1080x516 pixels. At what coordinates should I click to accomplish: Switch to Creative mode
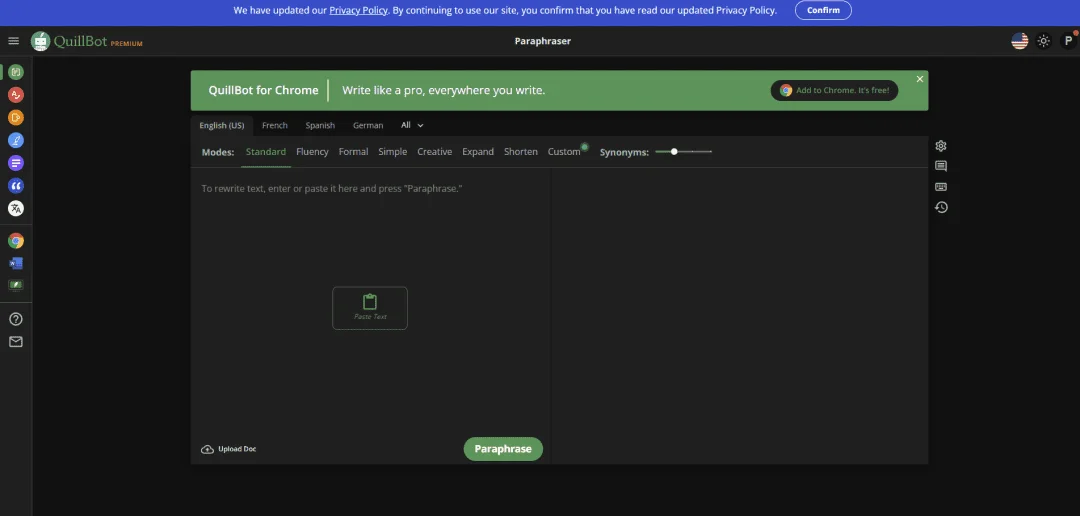click(x=435, y=152)
